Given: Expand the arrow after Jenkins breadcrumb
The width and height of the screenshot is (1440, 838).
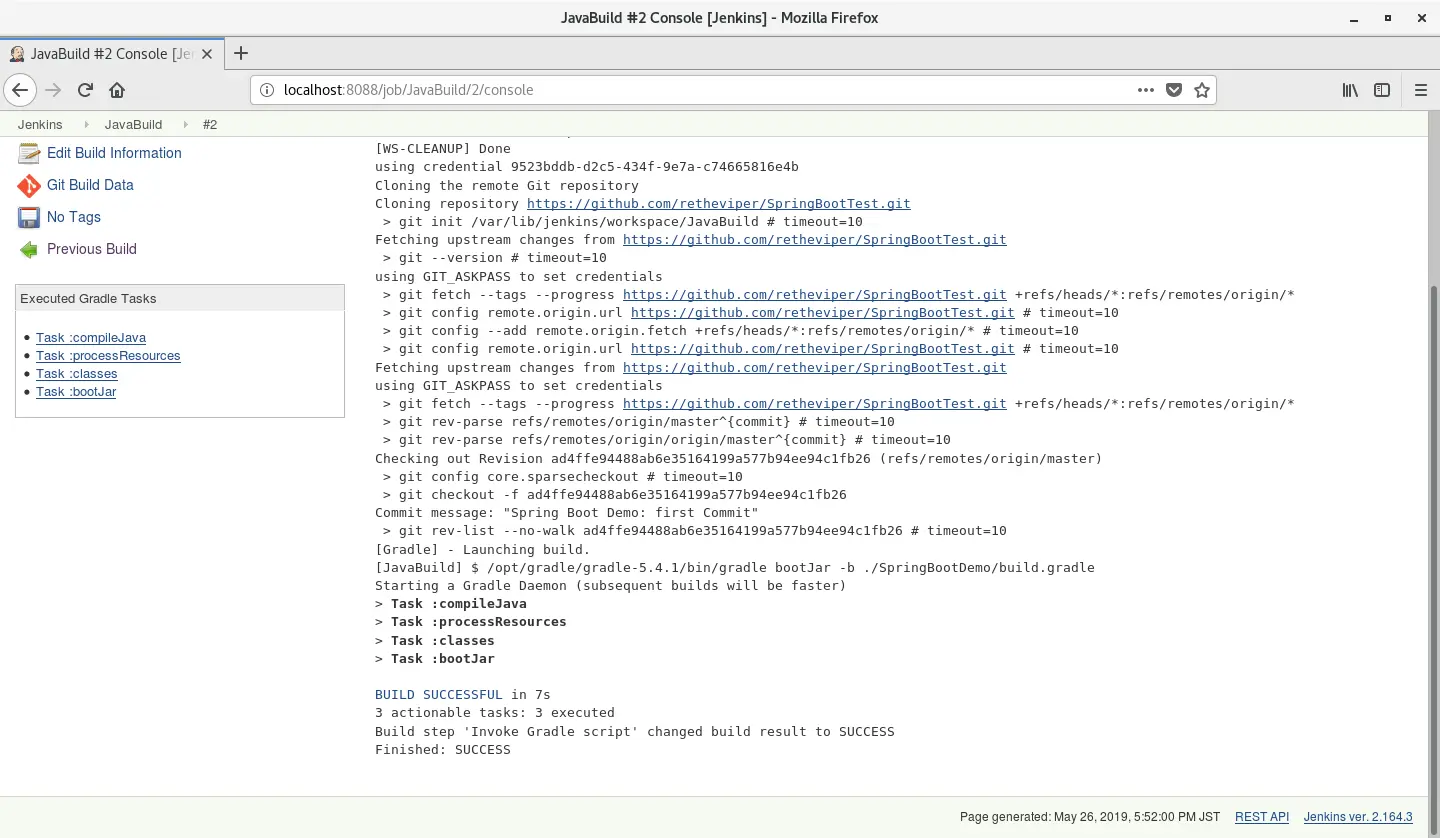Looking at the screenshot, I should [85, 125].
